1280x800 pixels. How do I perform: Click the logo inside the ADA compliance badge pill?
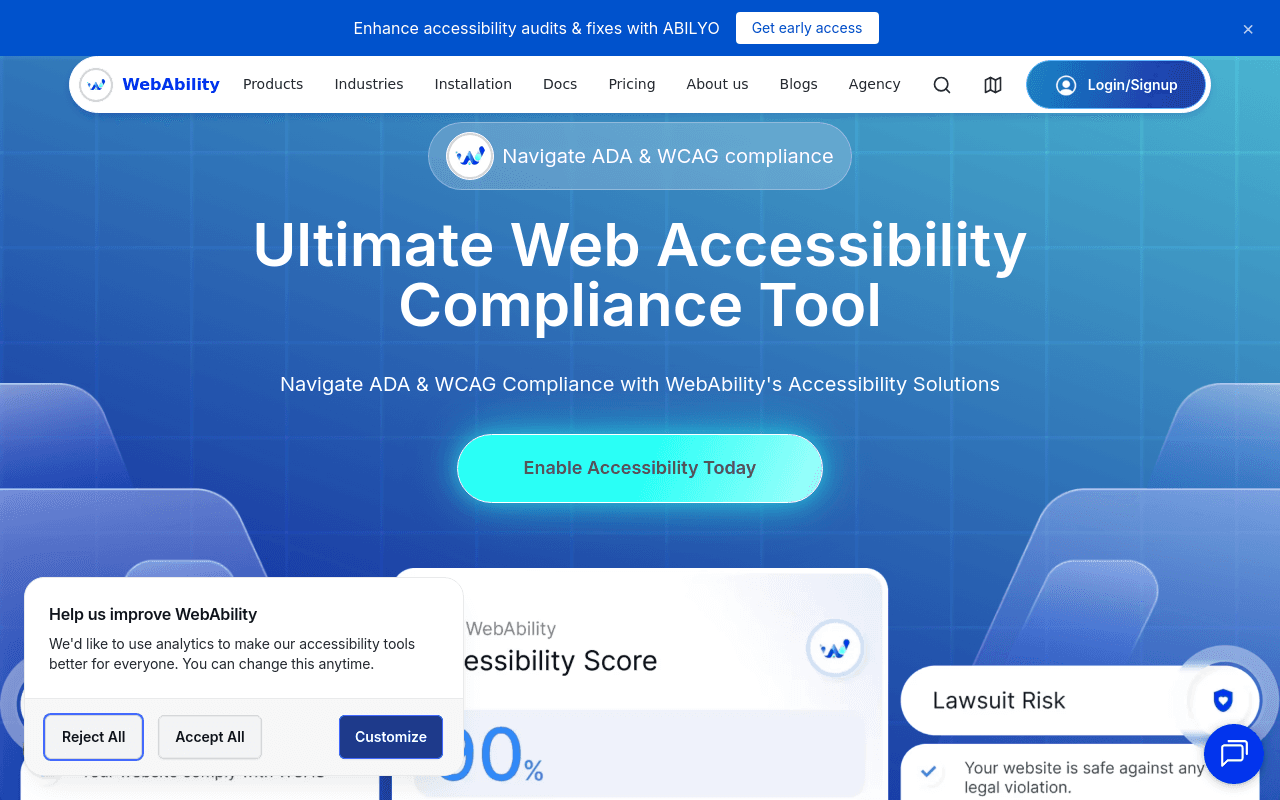click(x=470, y=156)
